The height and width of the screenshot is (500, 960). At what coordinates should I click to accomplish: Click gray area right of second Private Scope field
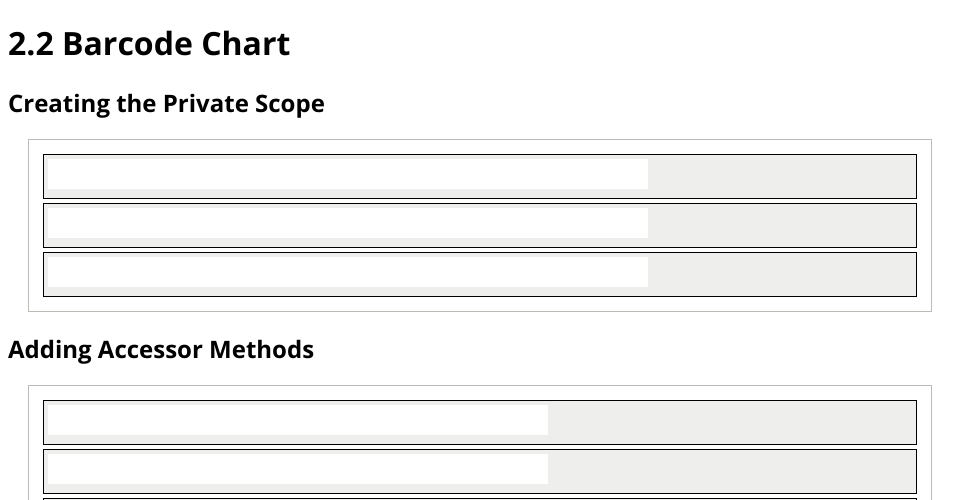[781, 225]
